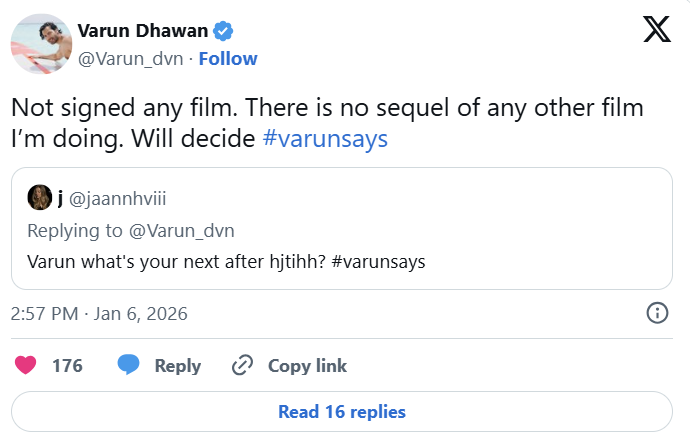The image size is (690, 446).
Task: Open the tweet info circle icon
Action: [x=657, y=313]
